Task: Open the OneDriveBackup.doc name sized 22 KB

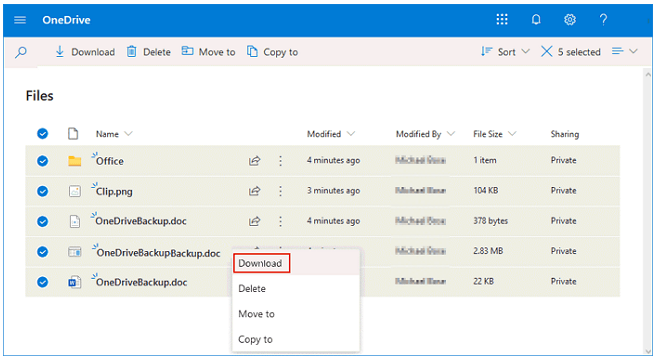Action: (x=141, y=283)
